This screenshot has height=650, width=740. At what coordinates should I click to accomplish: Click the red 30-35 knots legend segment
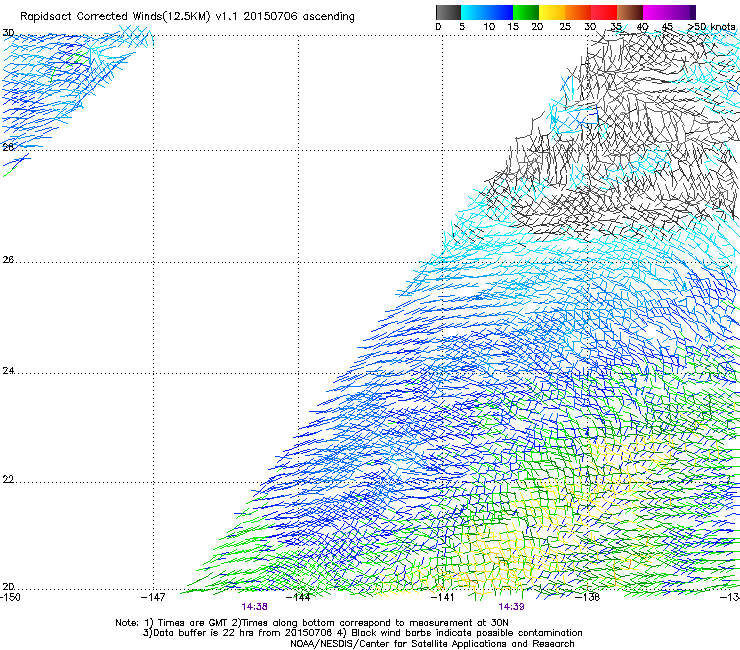click(604, 12)
